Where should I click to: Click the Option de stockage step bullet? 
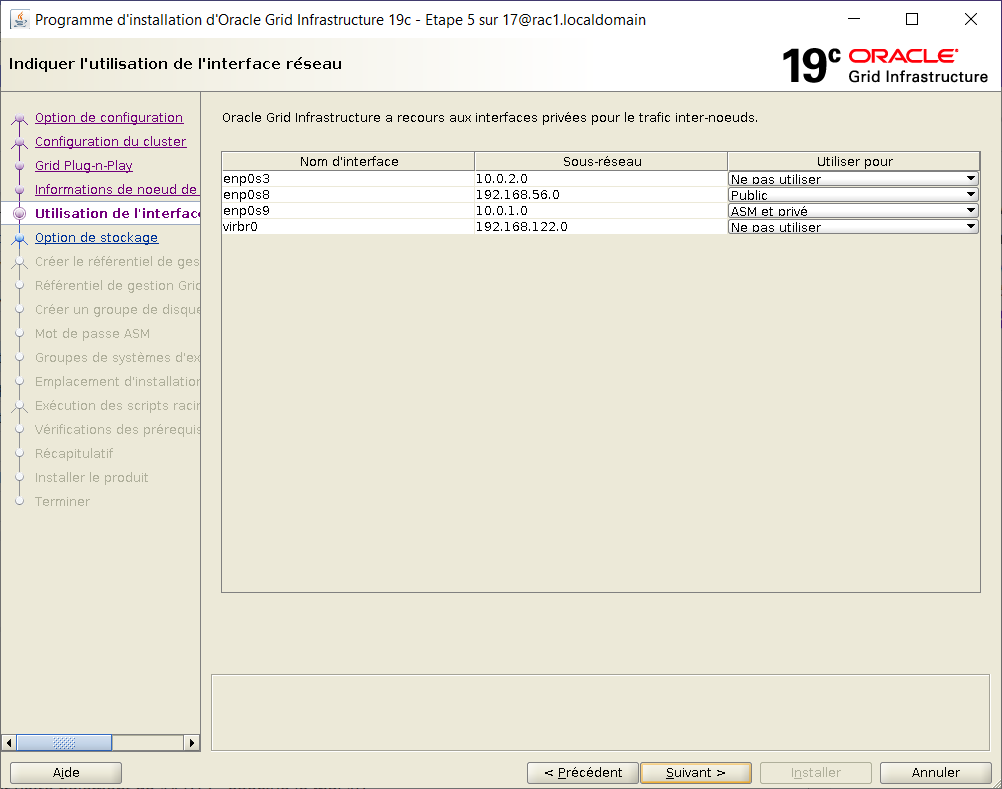click(20, 238)
